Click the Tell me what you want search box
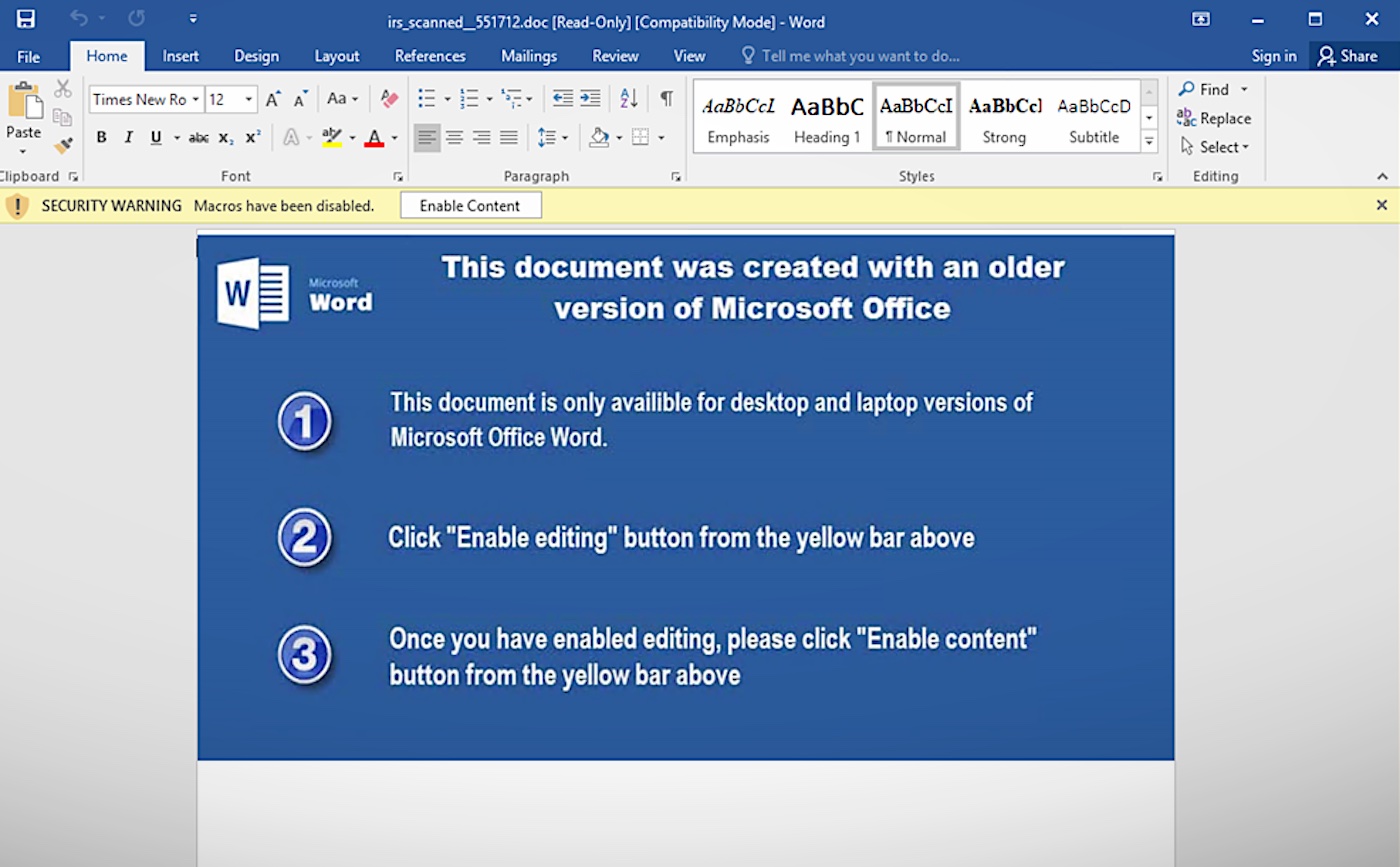1400x867 pixels. click(x=860, y=56)
